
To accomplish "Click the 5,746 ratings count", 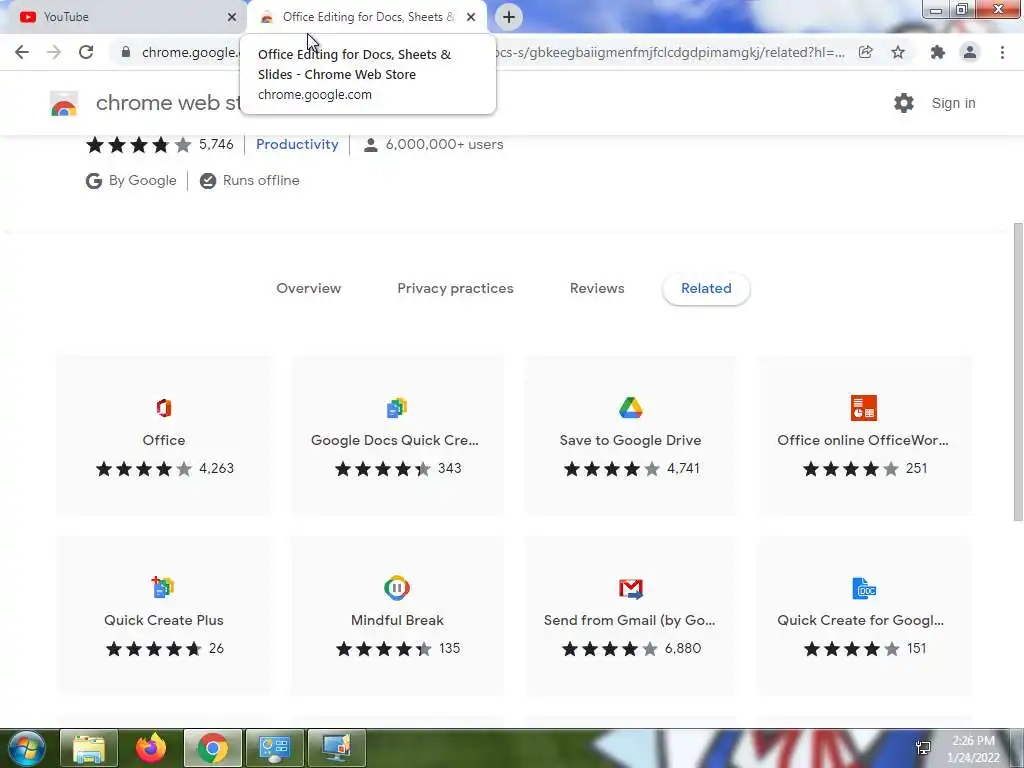I will point(216,144).
